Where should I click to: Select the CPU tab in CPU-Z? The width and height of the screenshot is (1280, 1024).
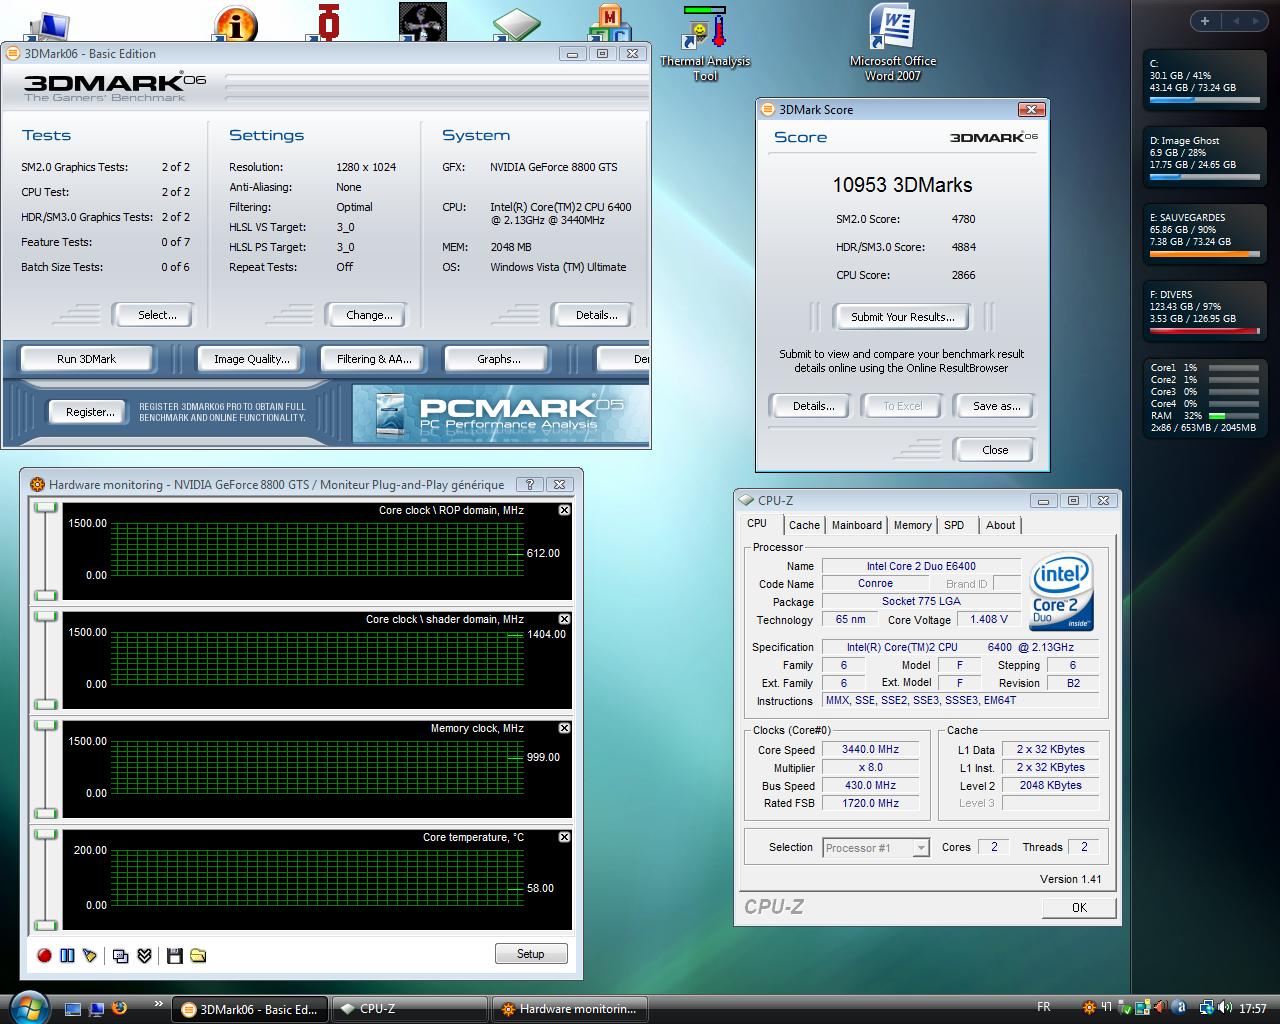[x=757, y=524]
